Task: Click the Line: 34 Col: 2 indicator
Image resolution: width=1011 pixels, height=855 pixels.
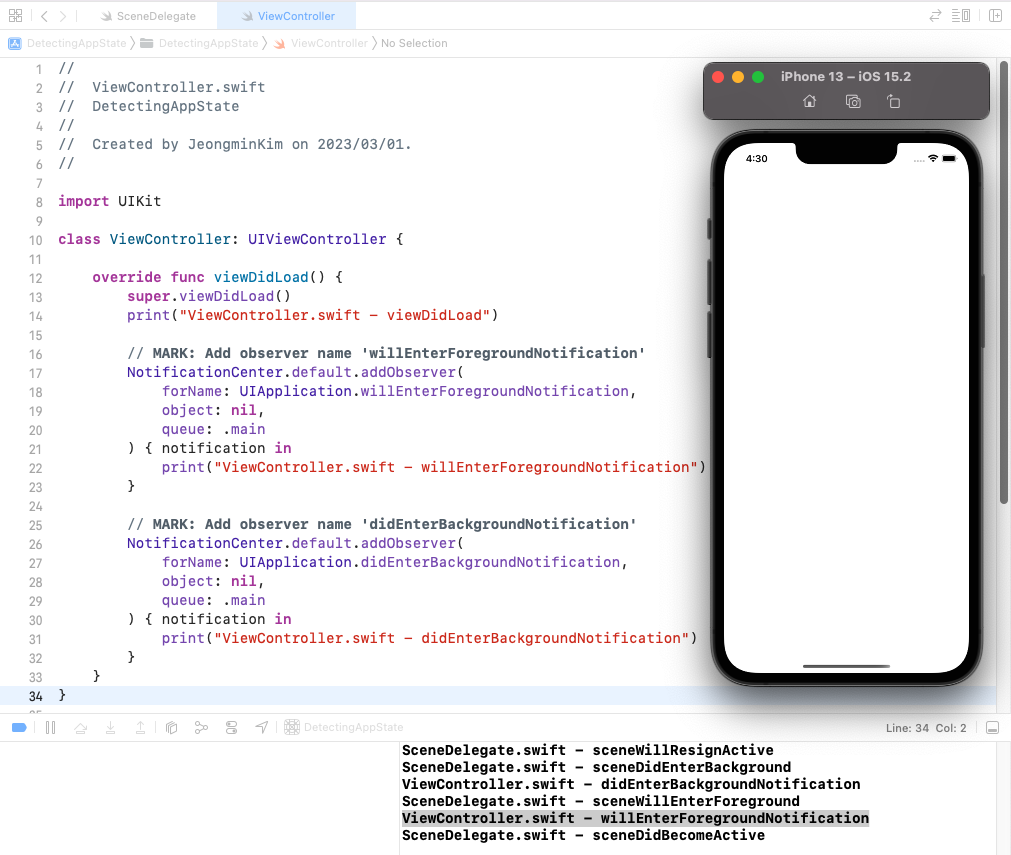Action: coord(926,728)
